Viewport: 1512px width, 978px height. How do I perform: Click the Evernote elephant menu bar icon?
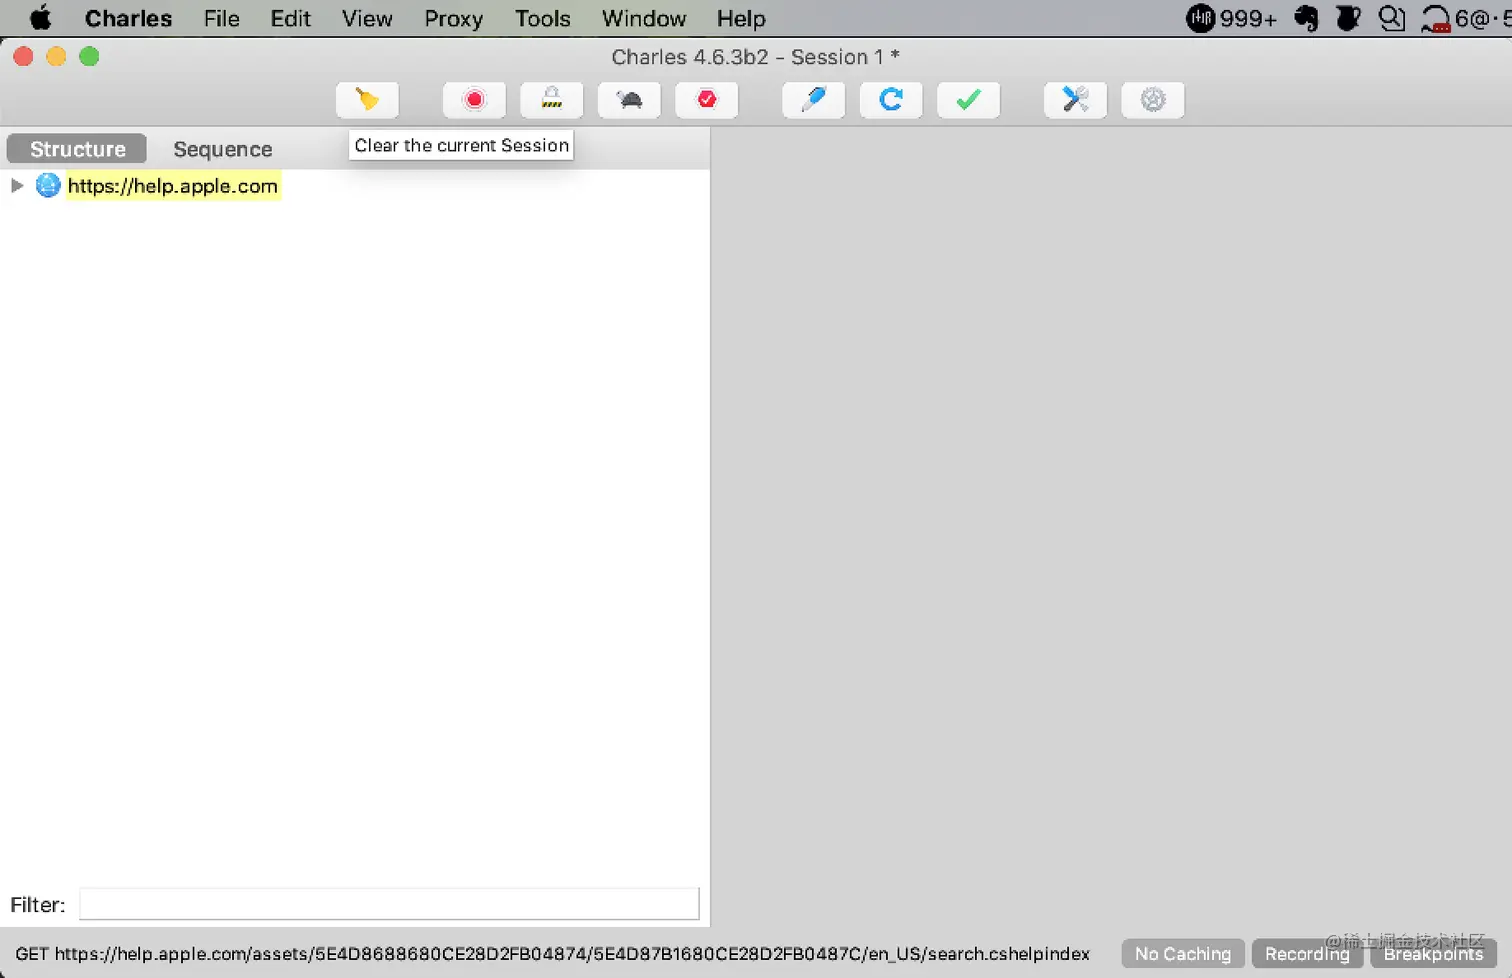tap(1306, 18)
